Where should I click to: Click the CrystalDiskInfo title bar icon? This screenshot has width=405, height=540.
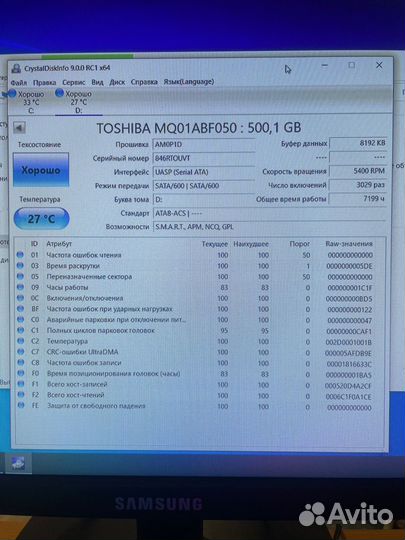coord(15,68)
